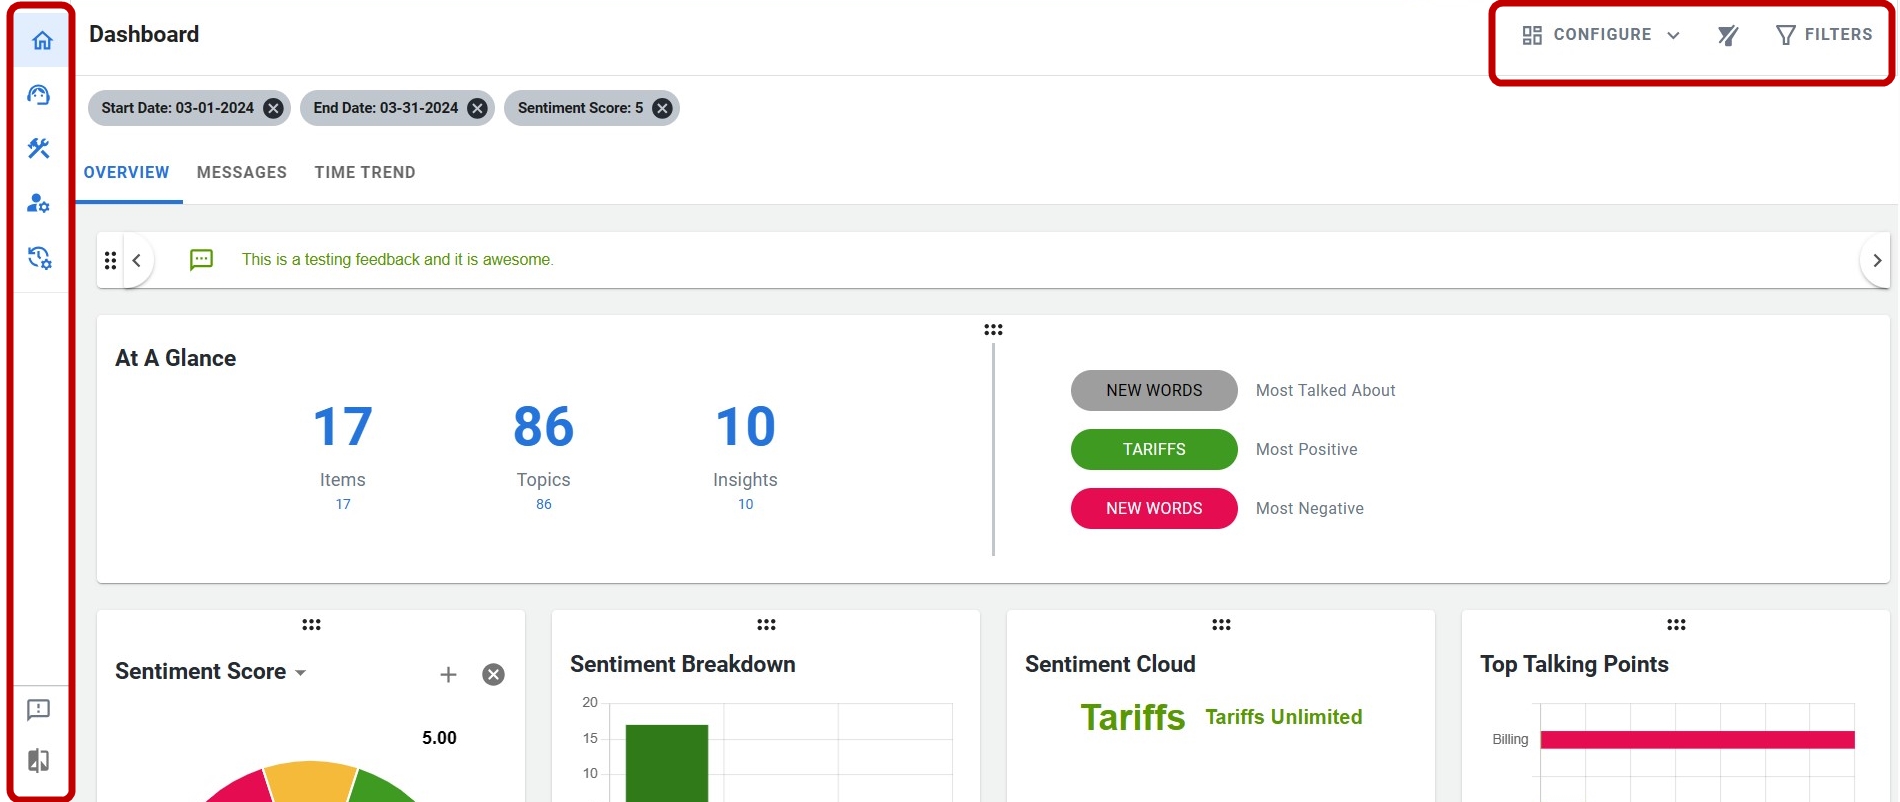
Task: Click the green TARIFFS button
Action: coord(1154,450)
